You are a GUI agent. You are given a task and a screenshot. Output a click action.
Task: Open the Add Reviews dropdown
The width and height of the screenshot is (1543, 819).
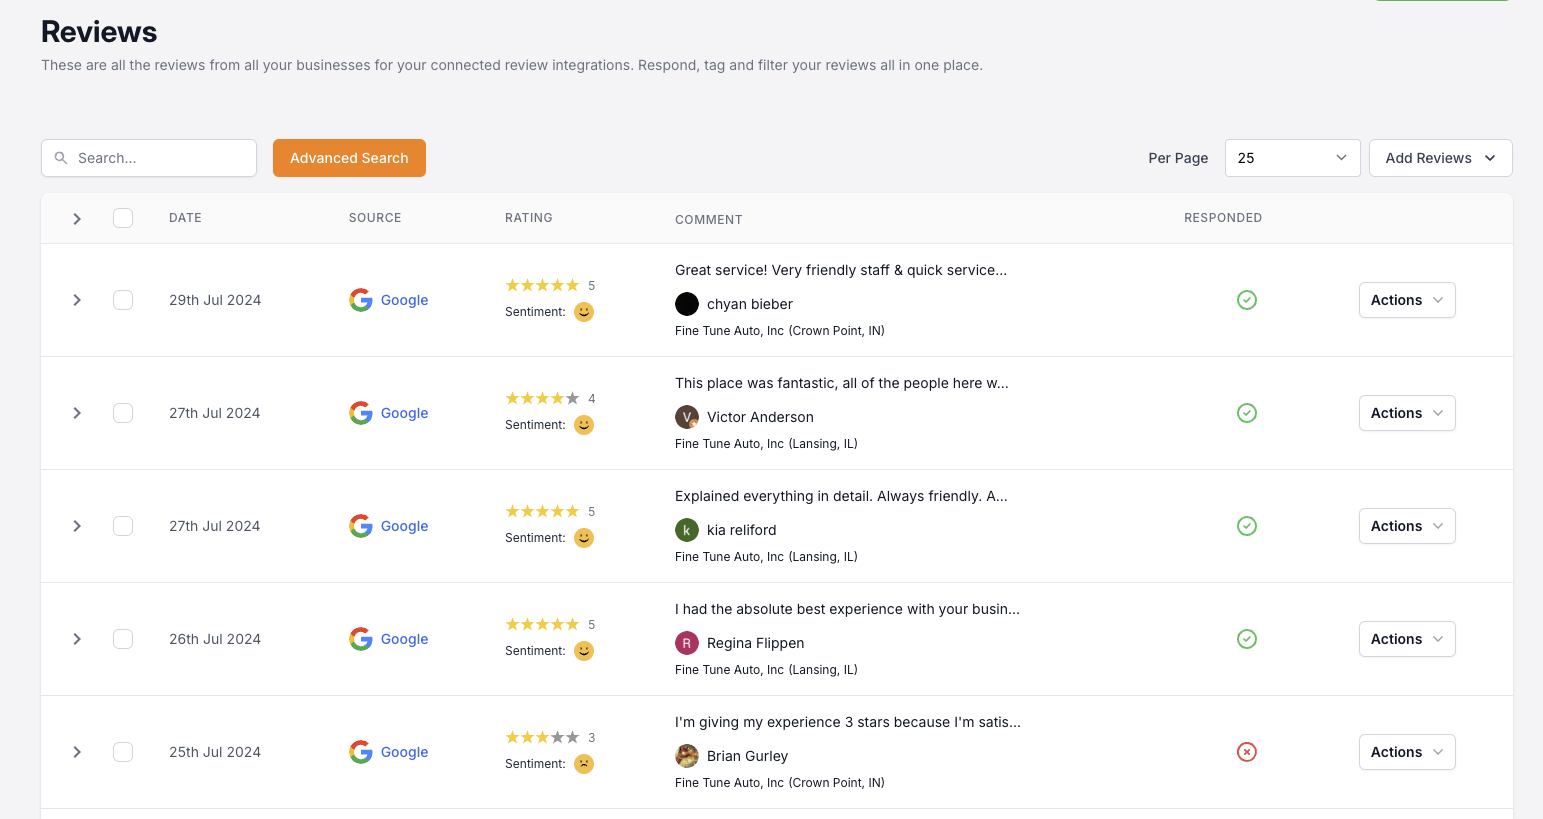pyautogui.click(x=1440, y=158)
